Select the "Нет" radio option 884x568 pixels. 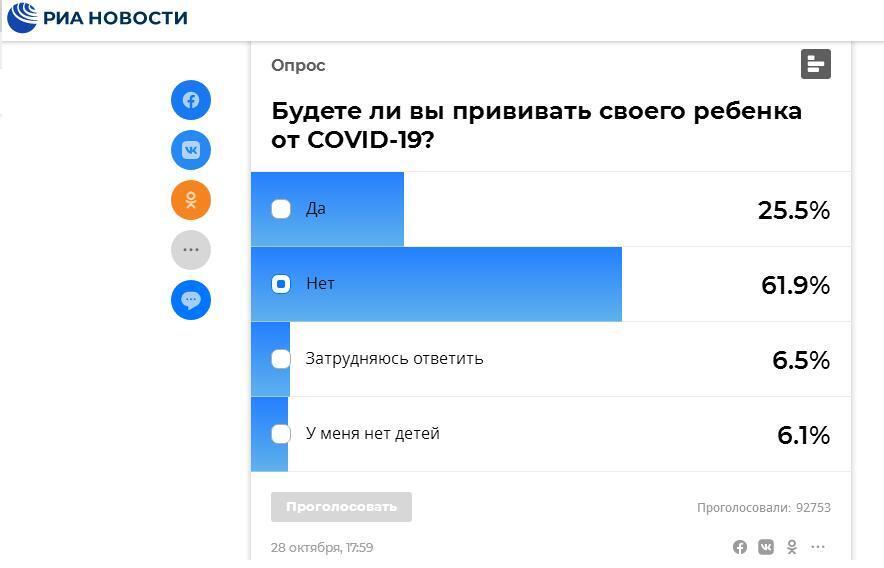pos(281,284)
